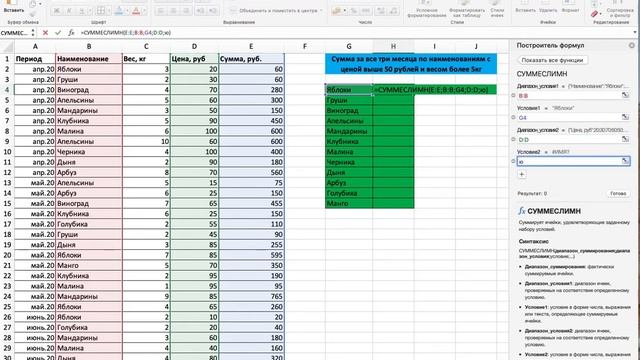Click the currency number format icon
This screenshot has width=640, height=360.
(336, 11)
